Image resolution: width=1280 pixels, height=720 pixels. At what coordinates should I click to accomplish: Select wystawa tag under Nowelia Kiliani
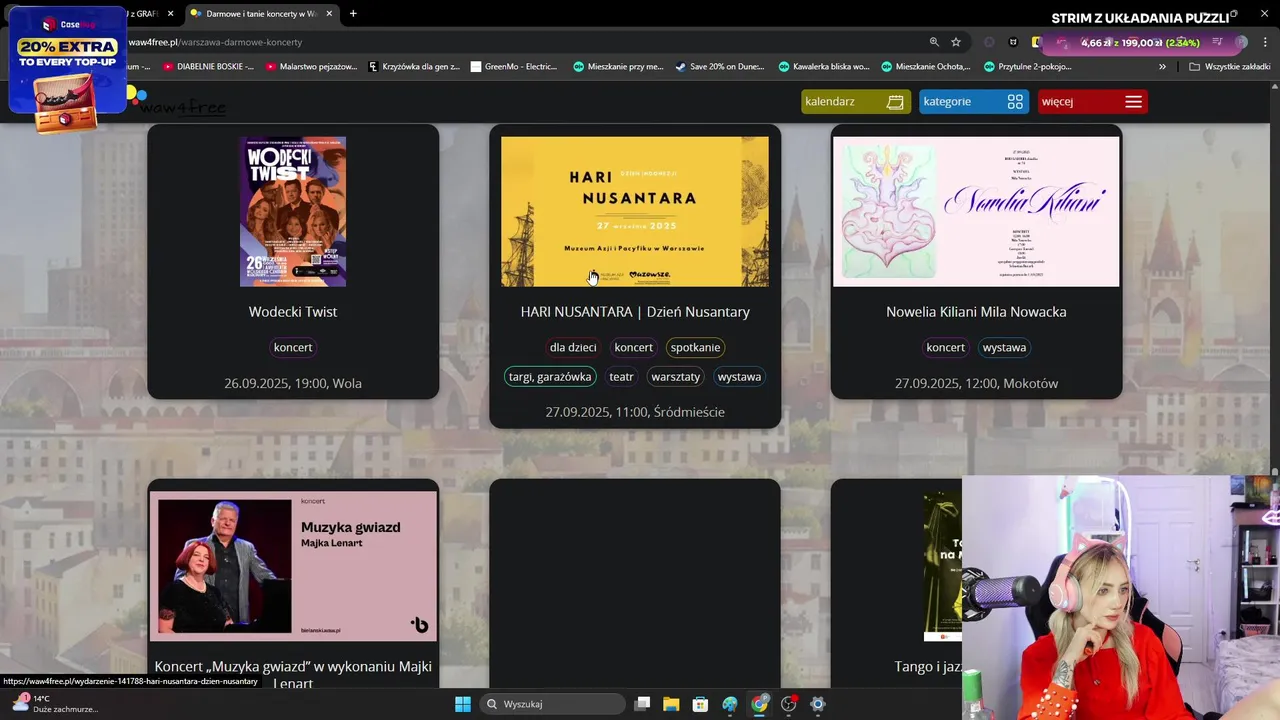pos(1004,348)
